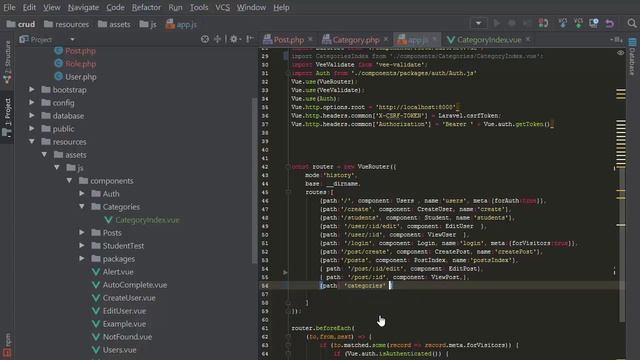The height and width of the screenshot is (360, 640).
Task: Select AutoComplete.vue file icon
Action: tap(96, 285)
